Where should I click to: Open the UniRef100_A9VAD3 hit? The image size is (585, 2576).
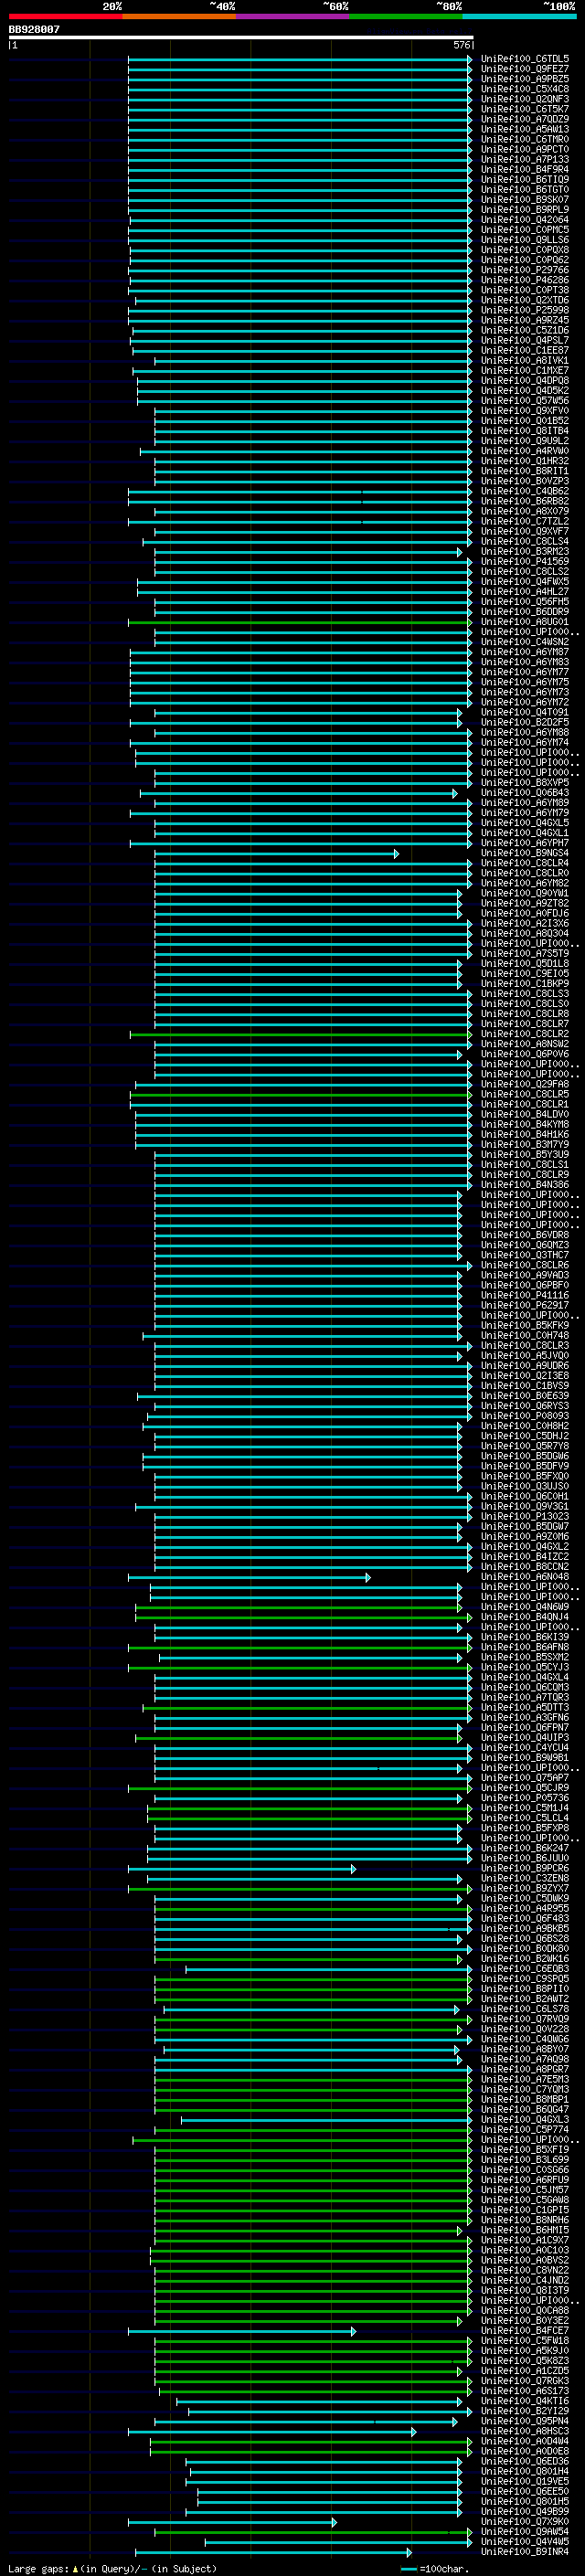click(x=525, y=1275)
